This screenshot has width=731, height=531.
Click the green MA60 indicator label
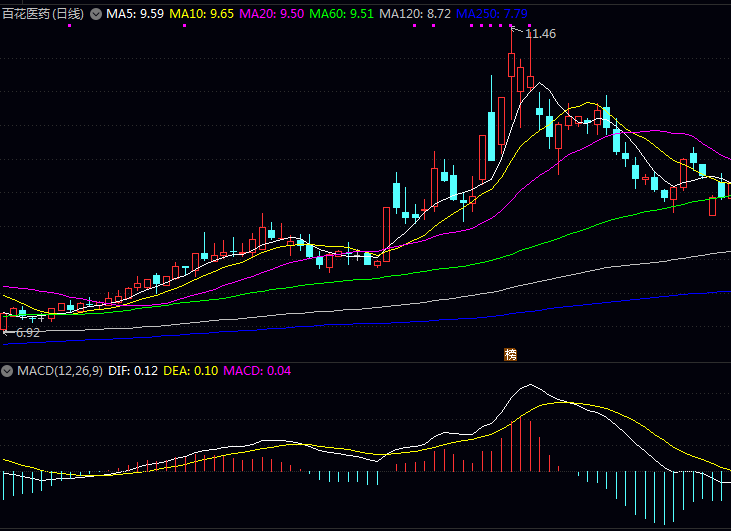point(342,15)
